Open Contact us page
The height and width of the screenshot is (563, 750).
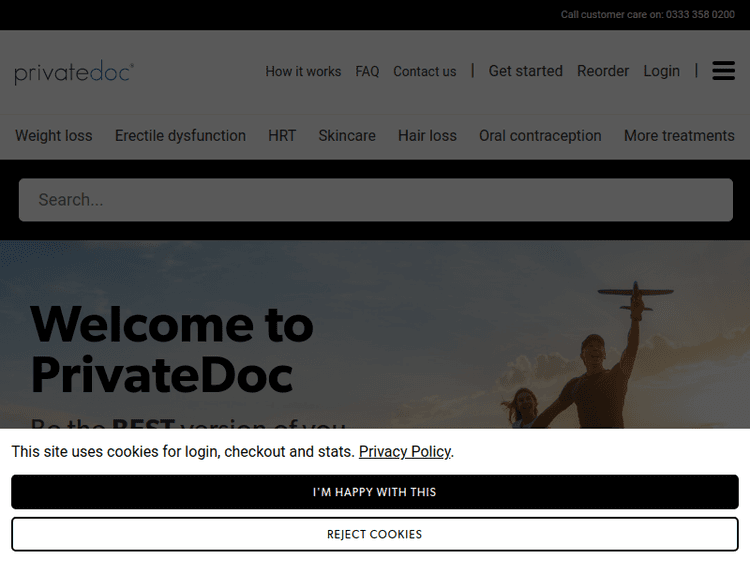pyautogui.click(x=425, y=71)
